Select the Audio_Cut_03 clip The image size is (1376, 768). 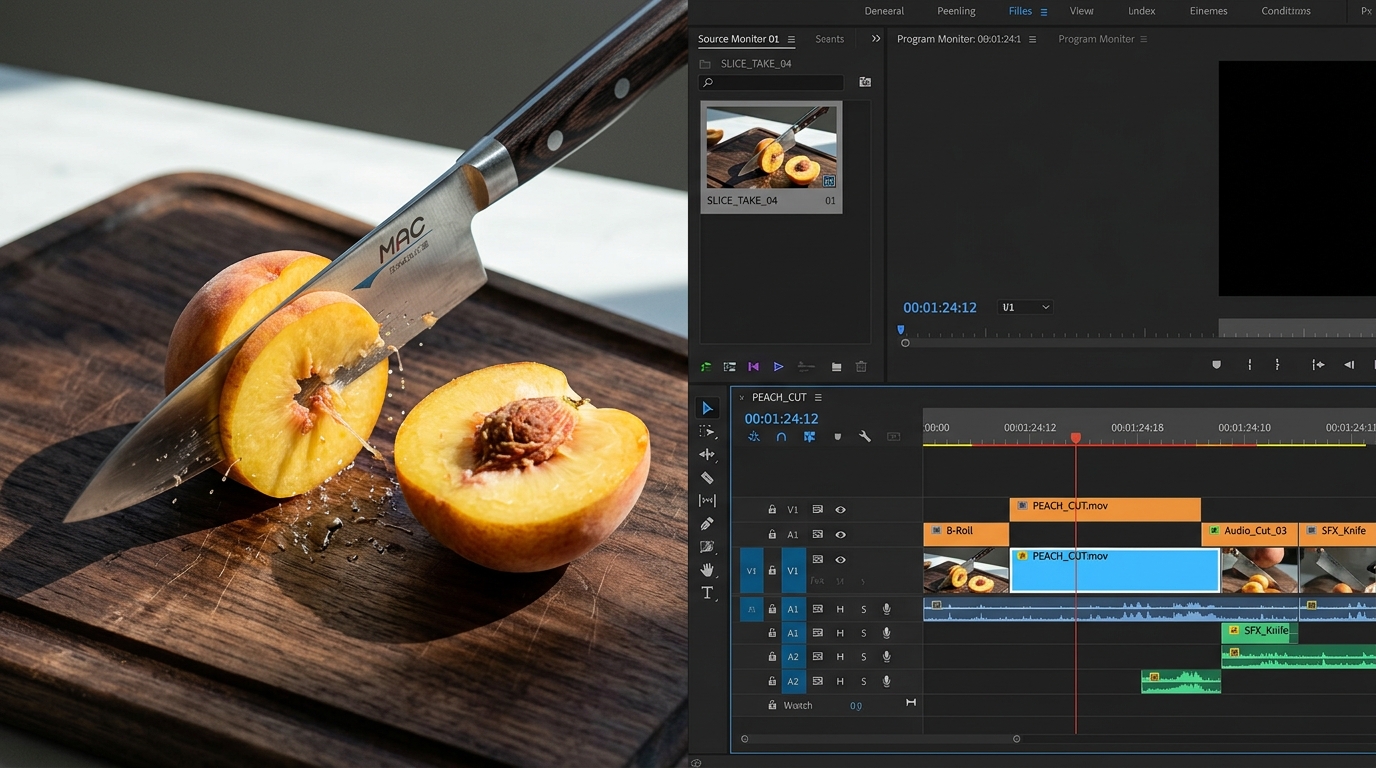(x=1250, y=534)
